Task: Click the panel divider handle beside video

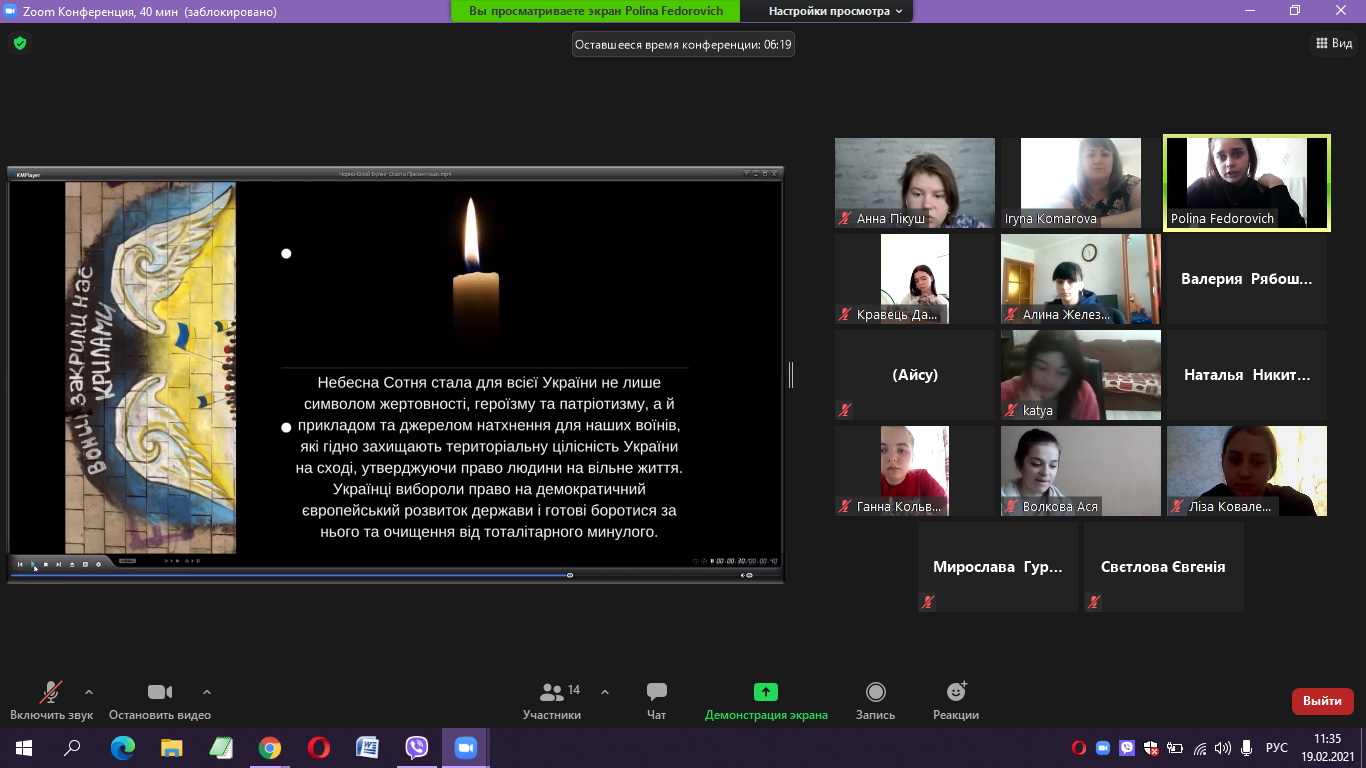Action: point(791,375)
